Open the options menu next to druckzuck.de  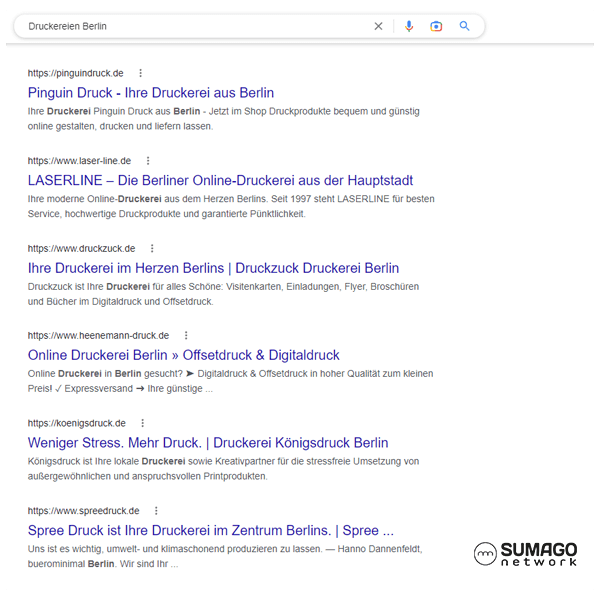152,248
